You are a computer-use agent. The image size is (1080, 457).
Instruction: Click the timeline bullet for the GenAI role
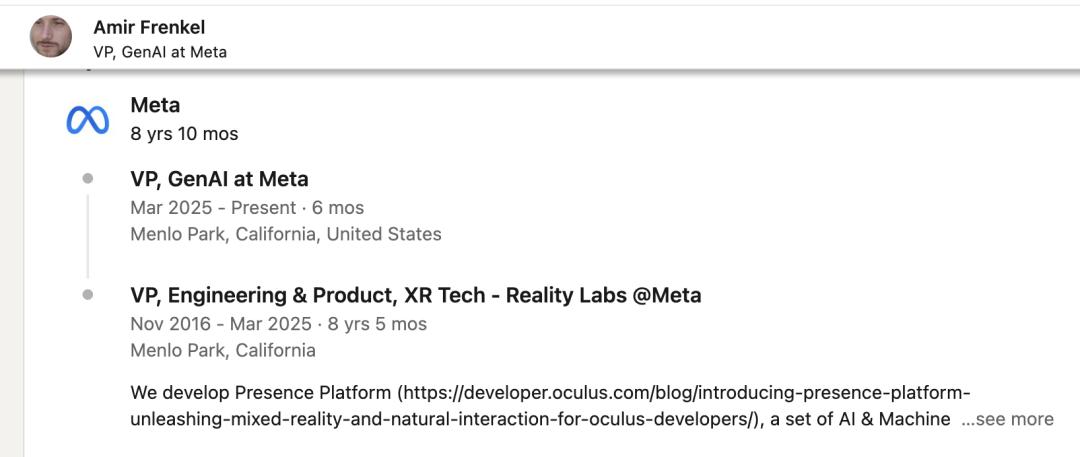[x=88, y=179]
